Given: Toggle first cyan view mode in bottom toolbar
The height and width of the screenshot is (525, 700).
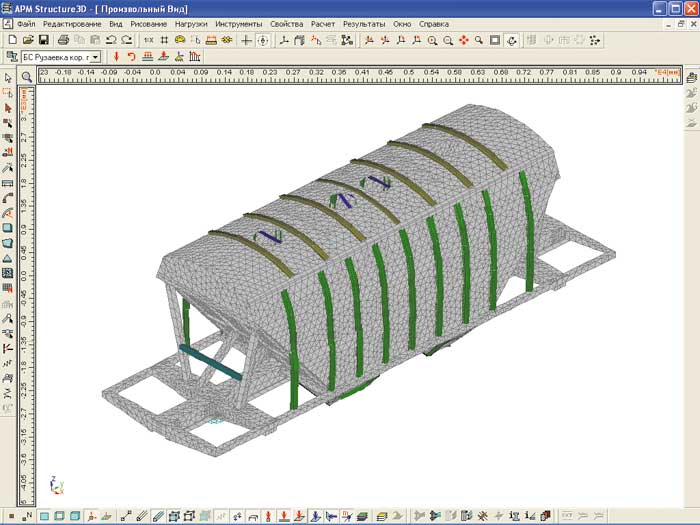Looking at the screenshot, I should [x=45, y=516].
